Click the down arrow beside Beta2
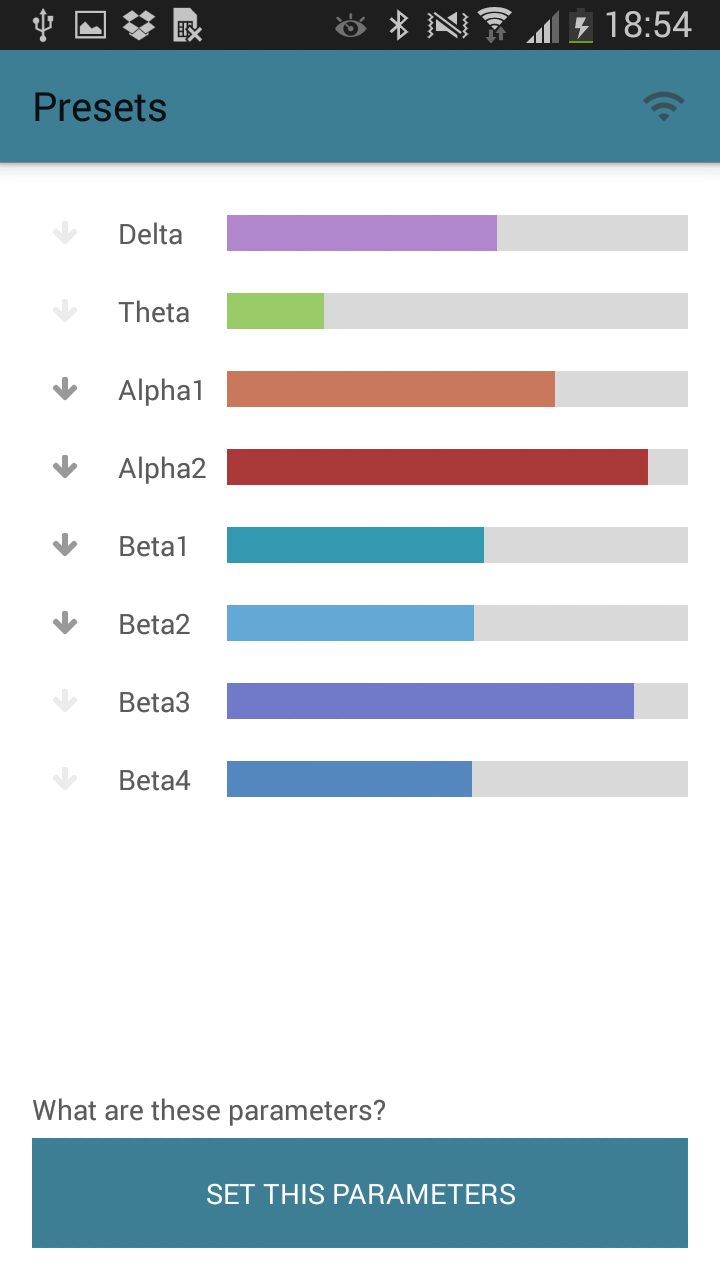The width and height of the screenshot is (720, 1280). click(65, 623)
